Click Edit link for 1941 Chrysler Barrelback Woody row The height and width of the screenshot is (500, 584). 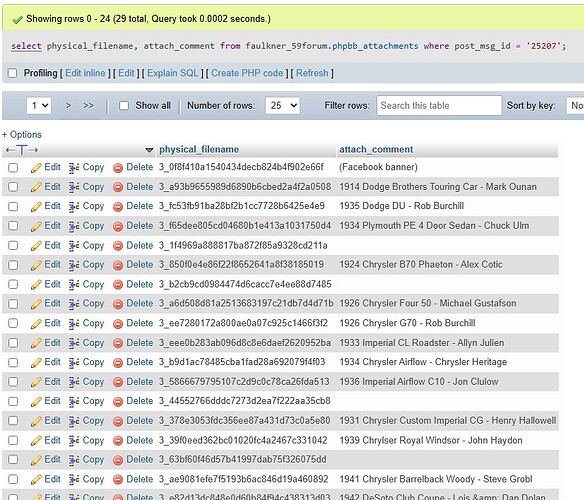click(x=52, y=479)
